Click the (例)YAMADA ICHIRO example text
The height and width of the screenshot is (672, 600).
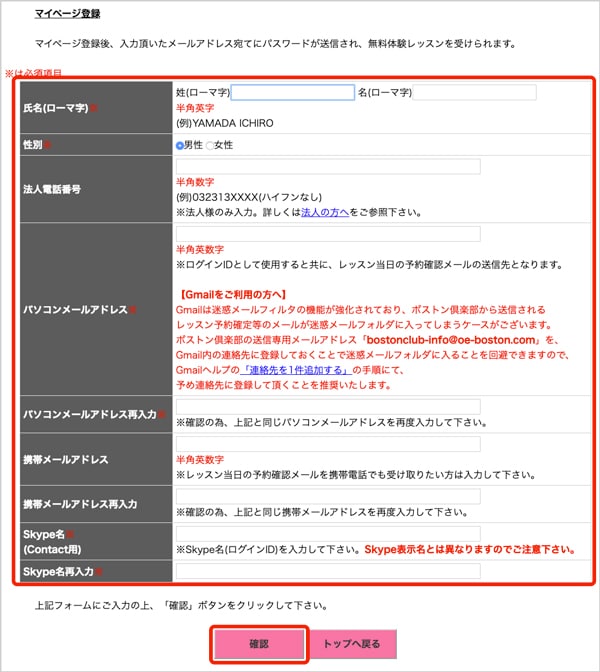pos(224,123)
